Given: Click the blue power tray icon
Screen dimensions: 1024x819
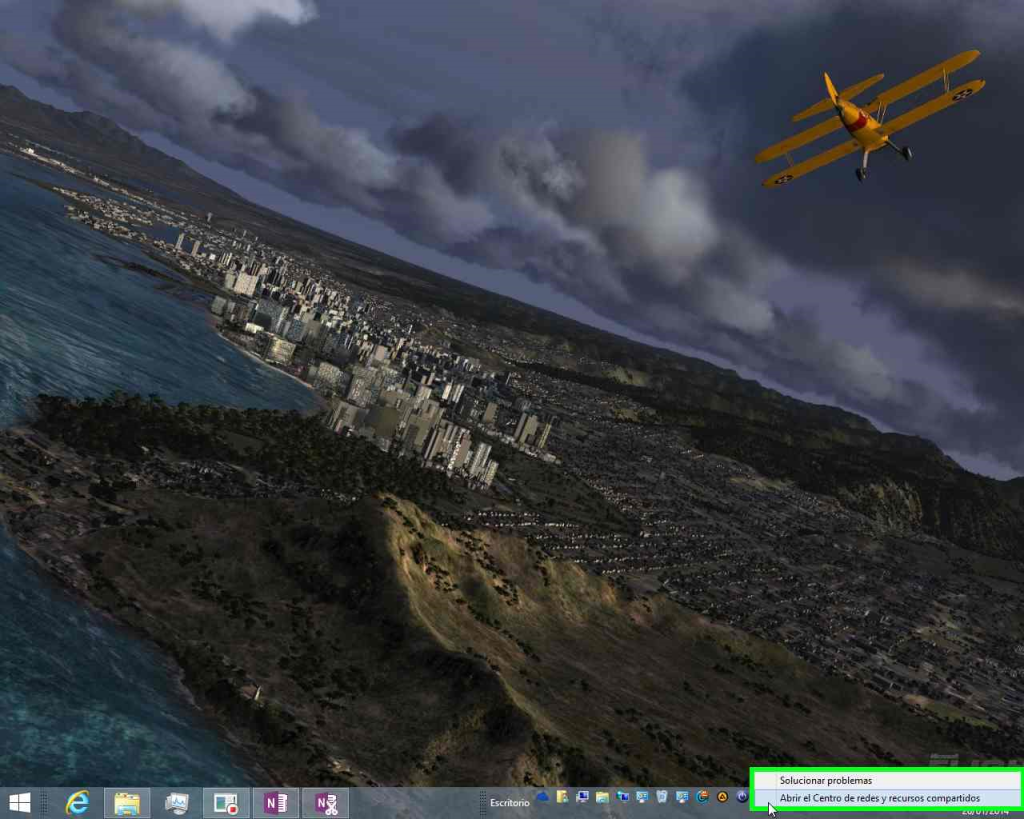Looking at the screenshot, I should tap(743, 797).
